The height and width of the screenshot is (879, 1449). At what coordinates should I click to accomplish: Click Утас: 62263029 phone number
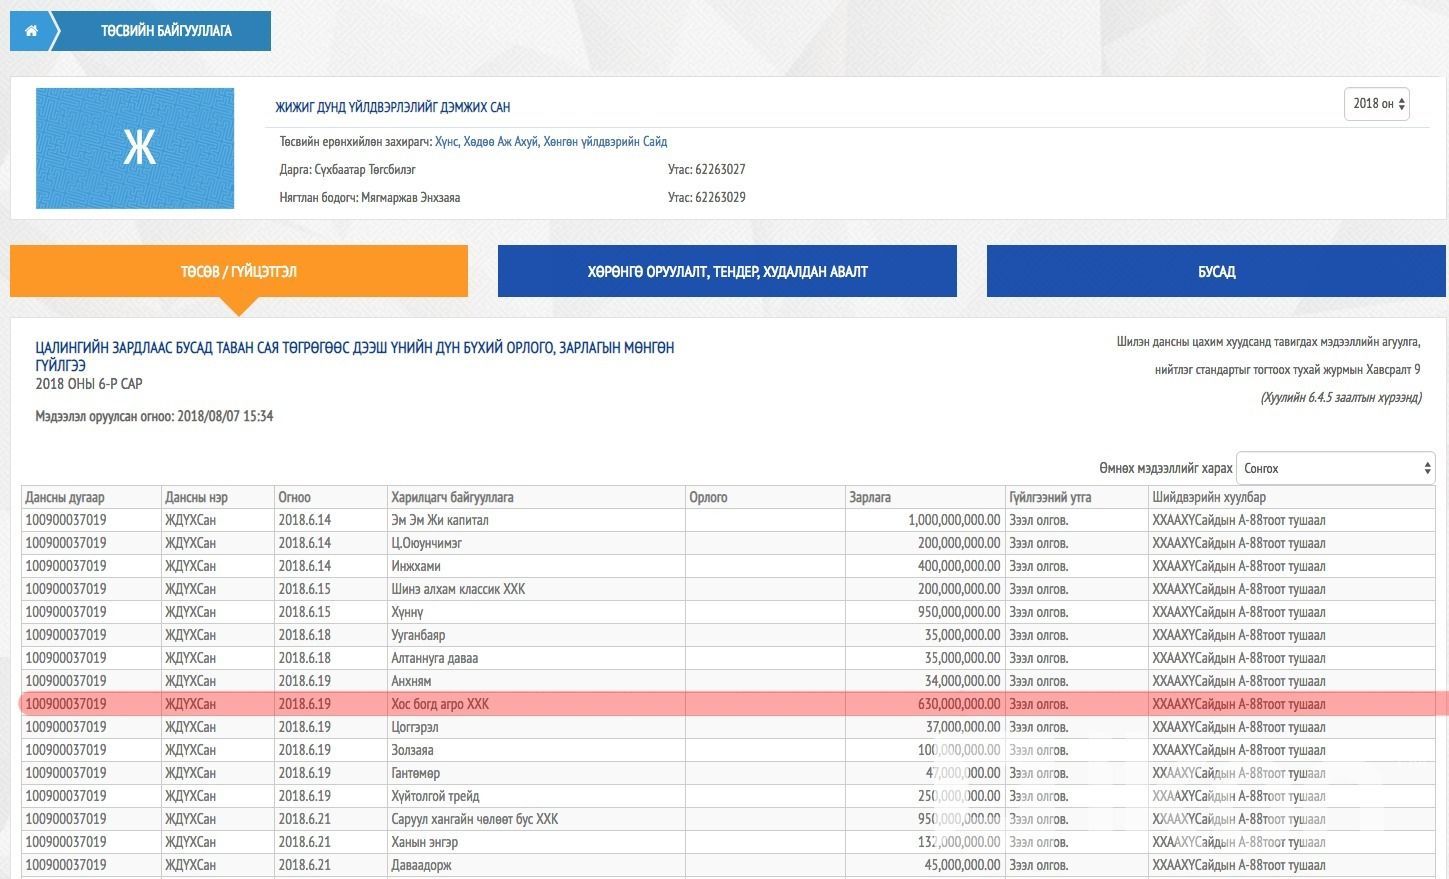pyautogui.click(x=707, y=198)
